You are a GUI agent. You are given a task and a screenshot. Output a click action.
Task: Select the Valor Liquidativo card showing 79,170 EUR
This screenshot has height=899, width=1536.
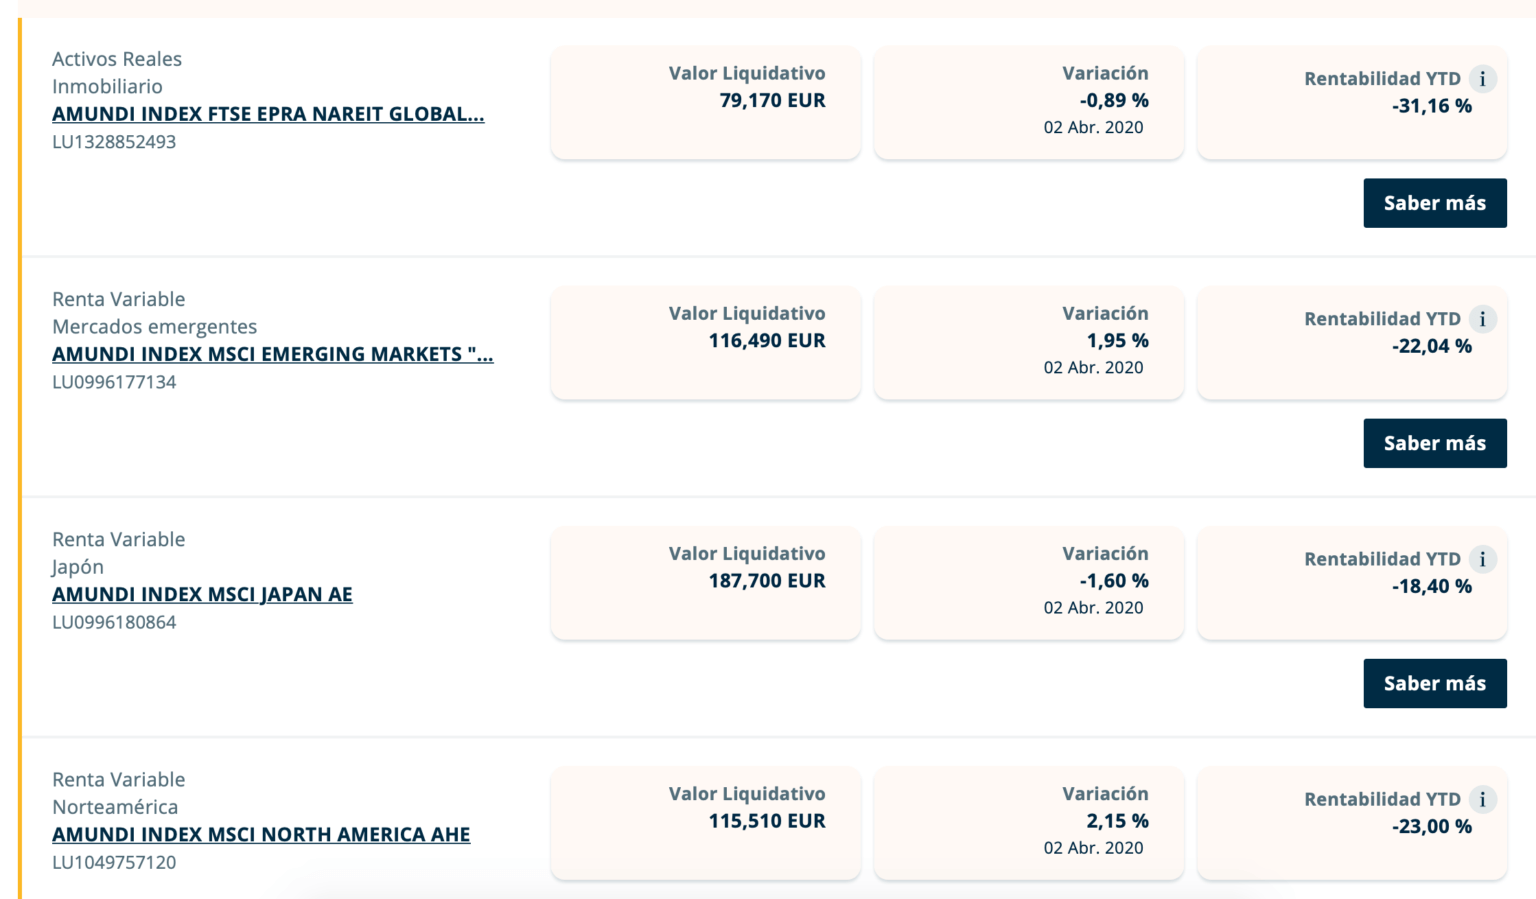click(706, 102)
